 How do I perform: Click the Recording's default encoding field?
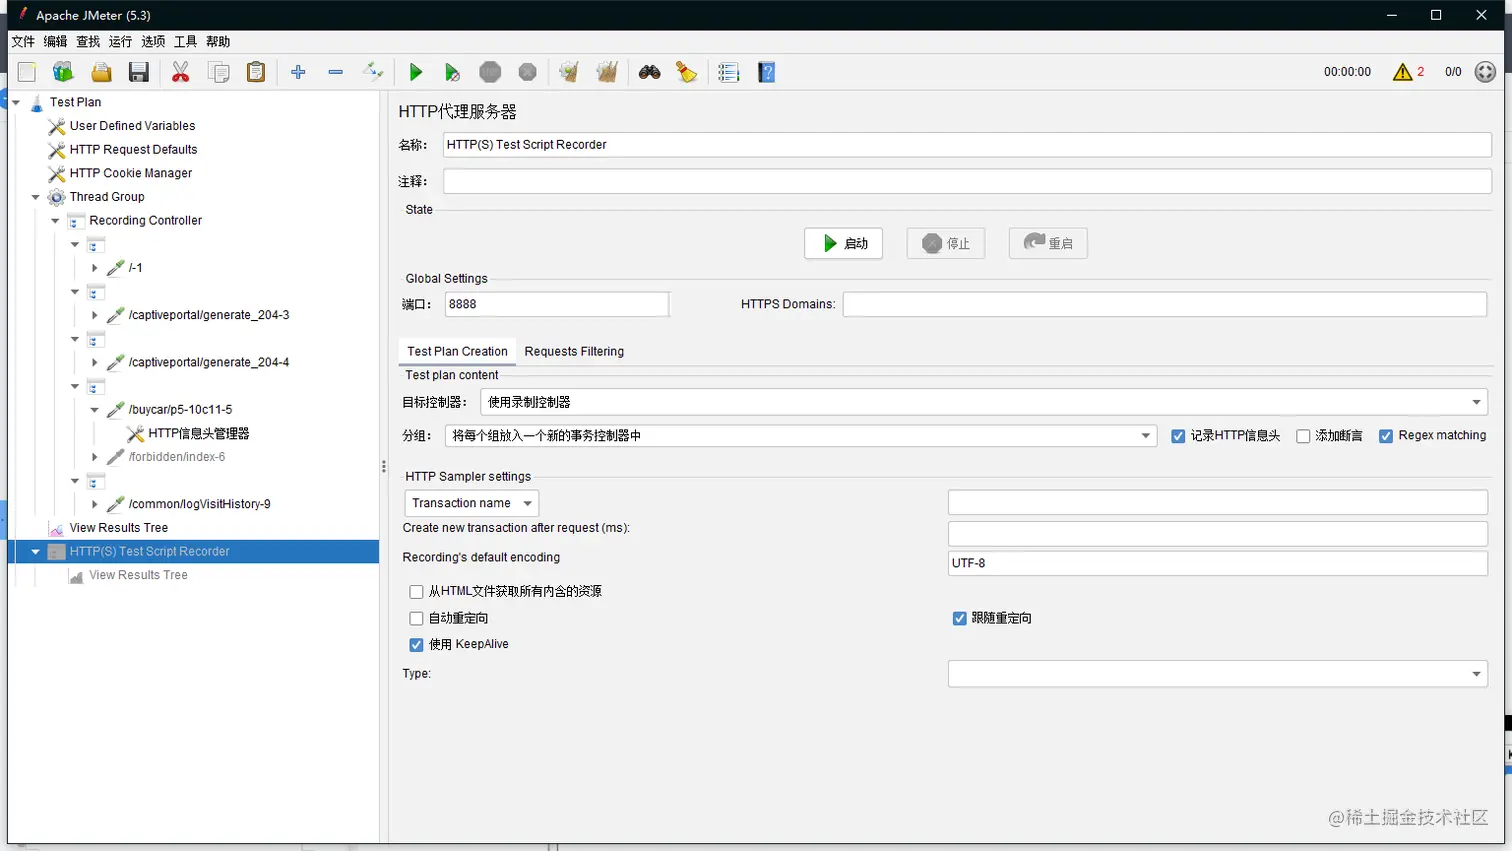point(1217,563)
